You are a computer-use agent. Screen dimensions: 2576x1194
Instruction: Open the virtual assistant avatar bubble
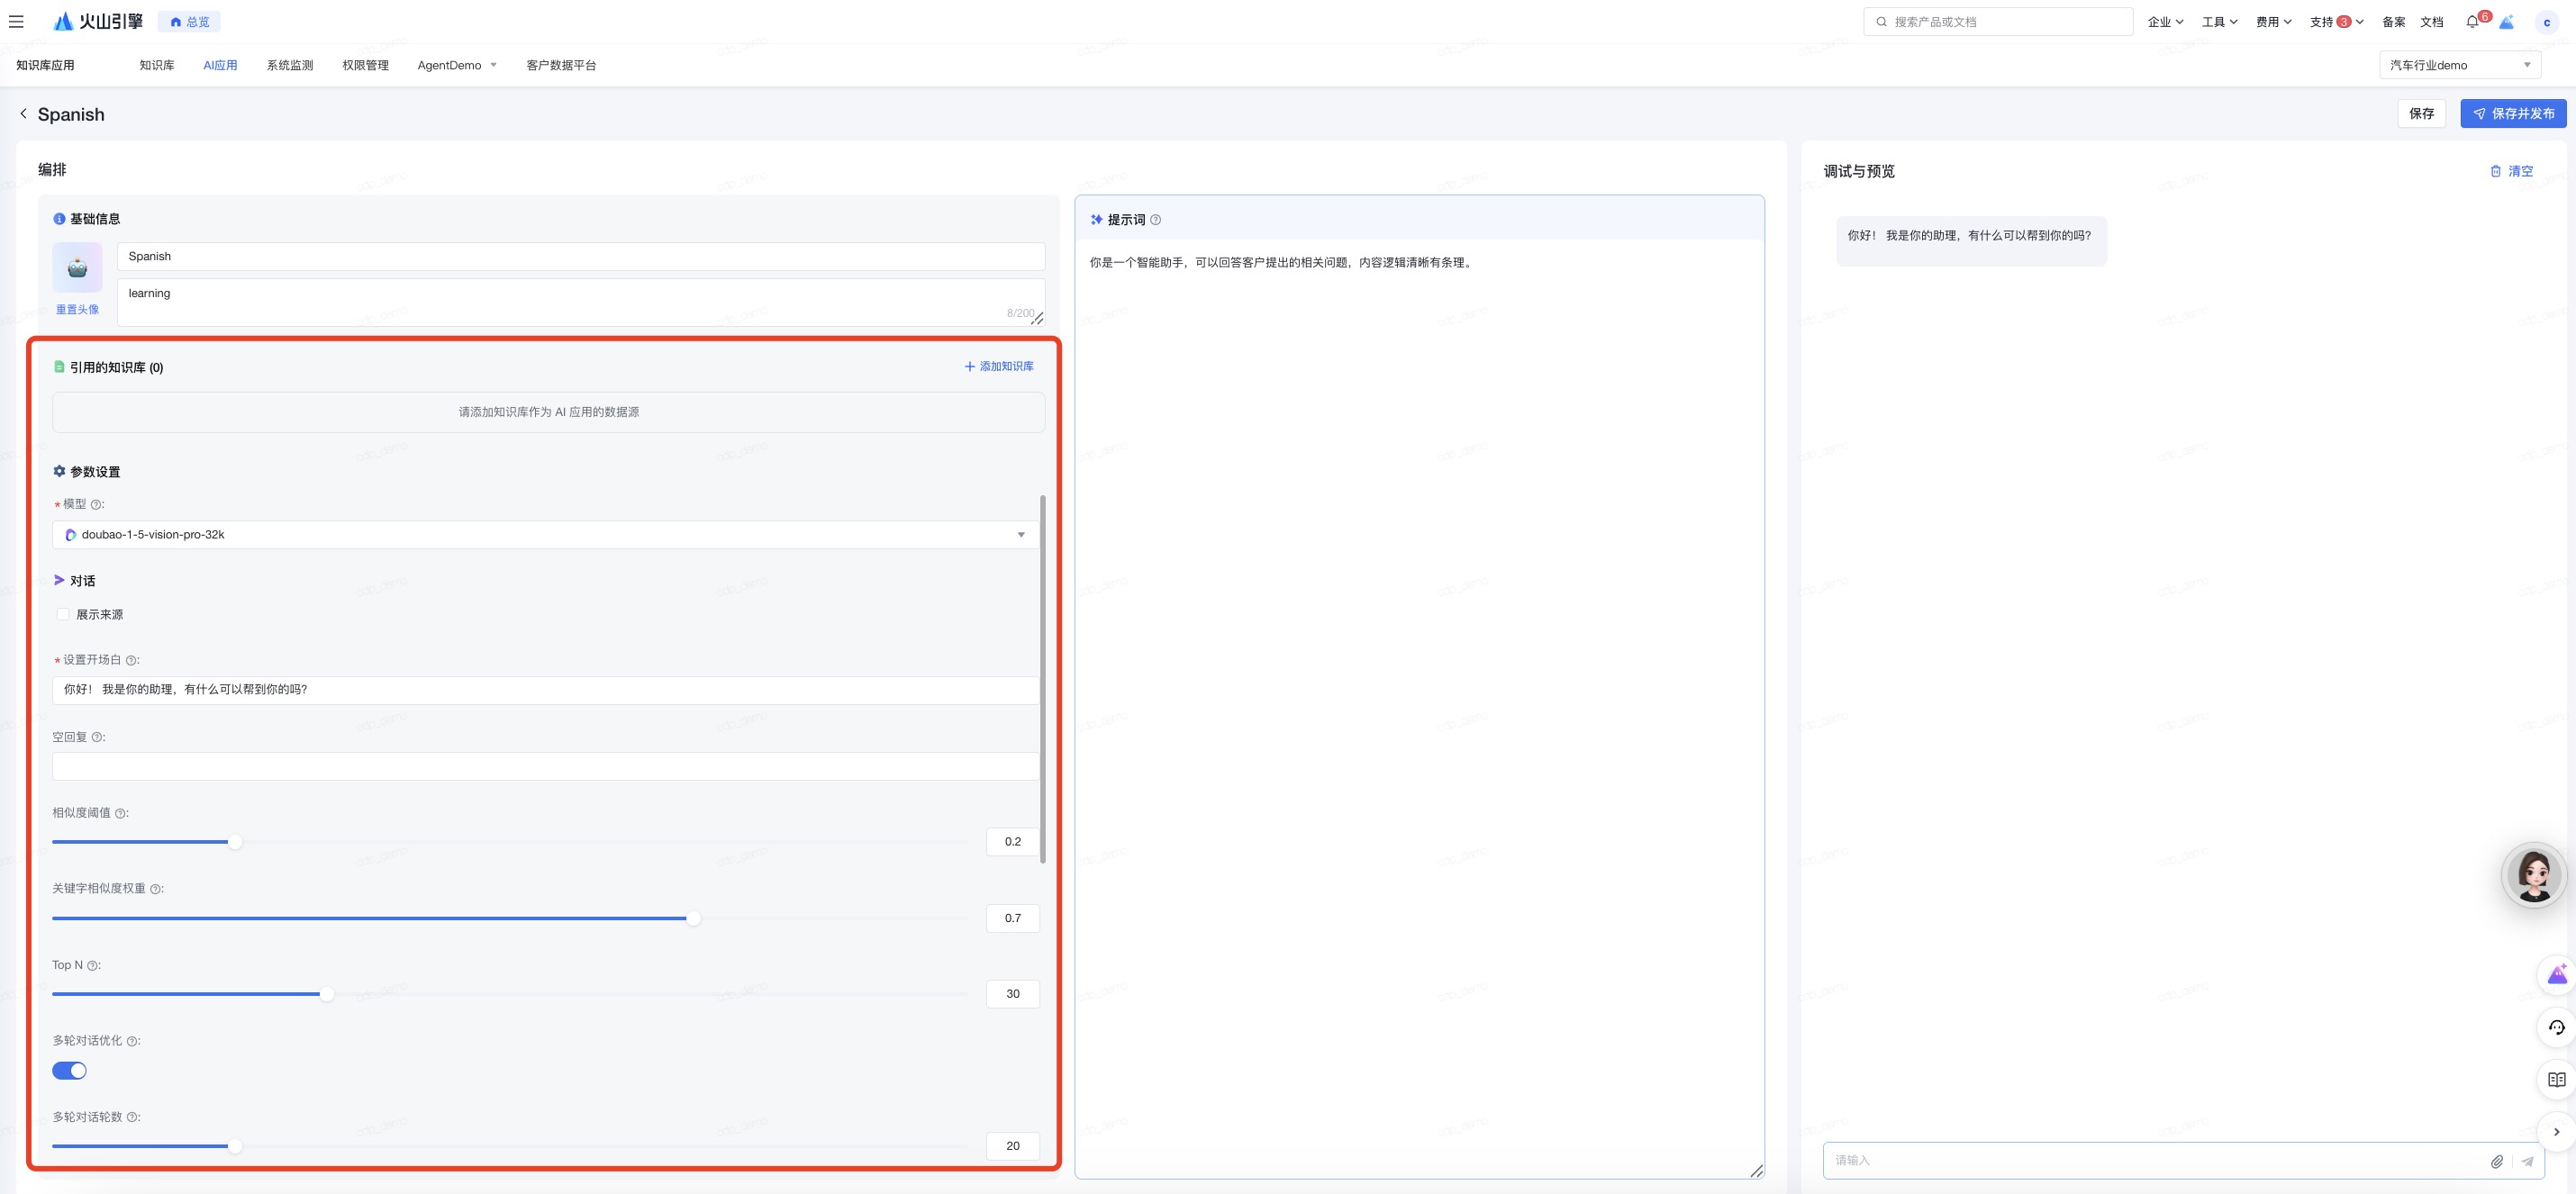(x=2533, y=875)
